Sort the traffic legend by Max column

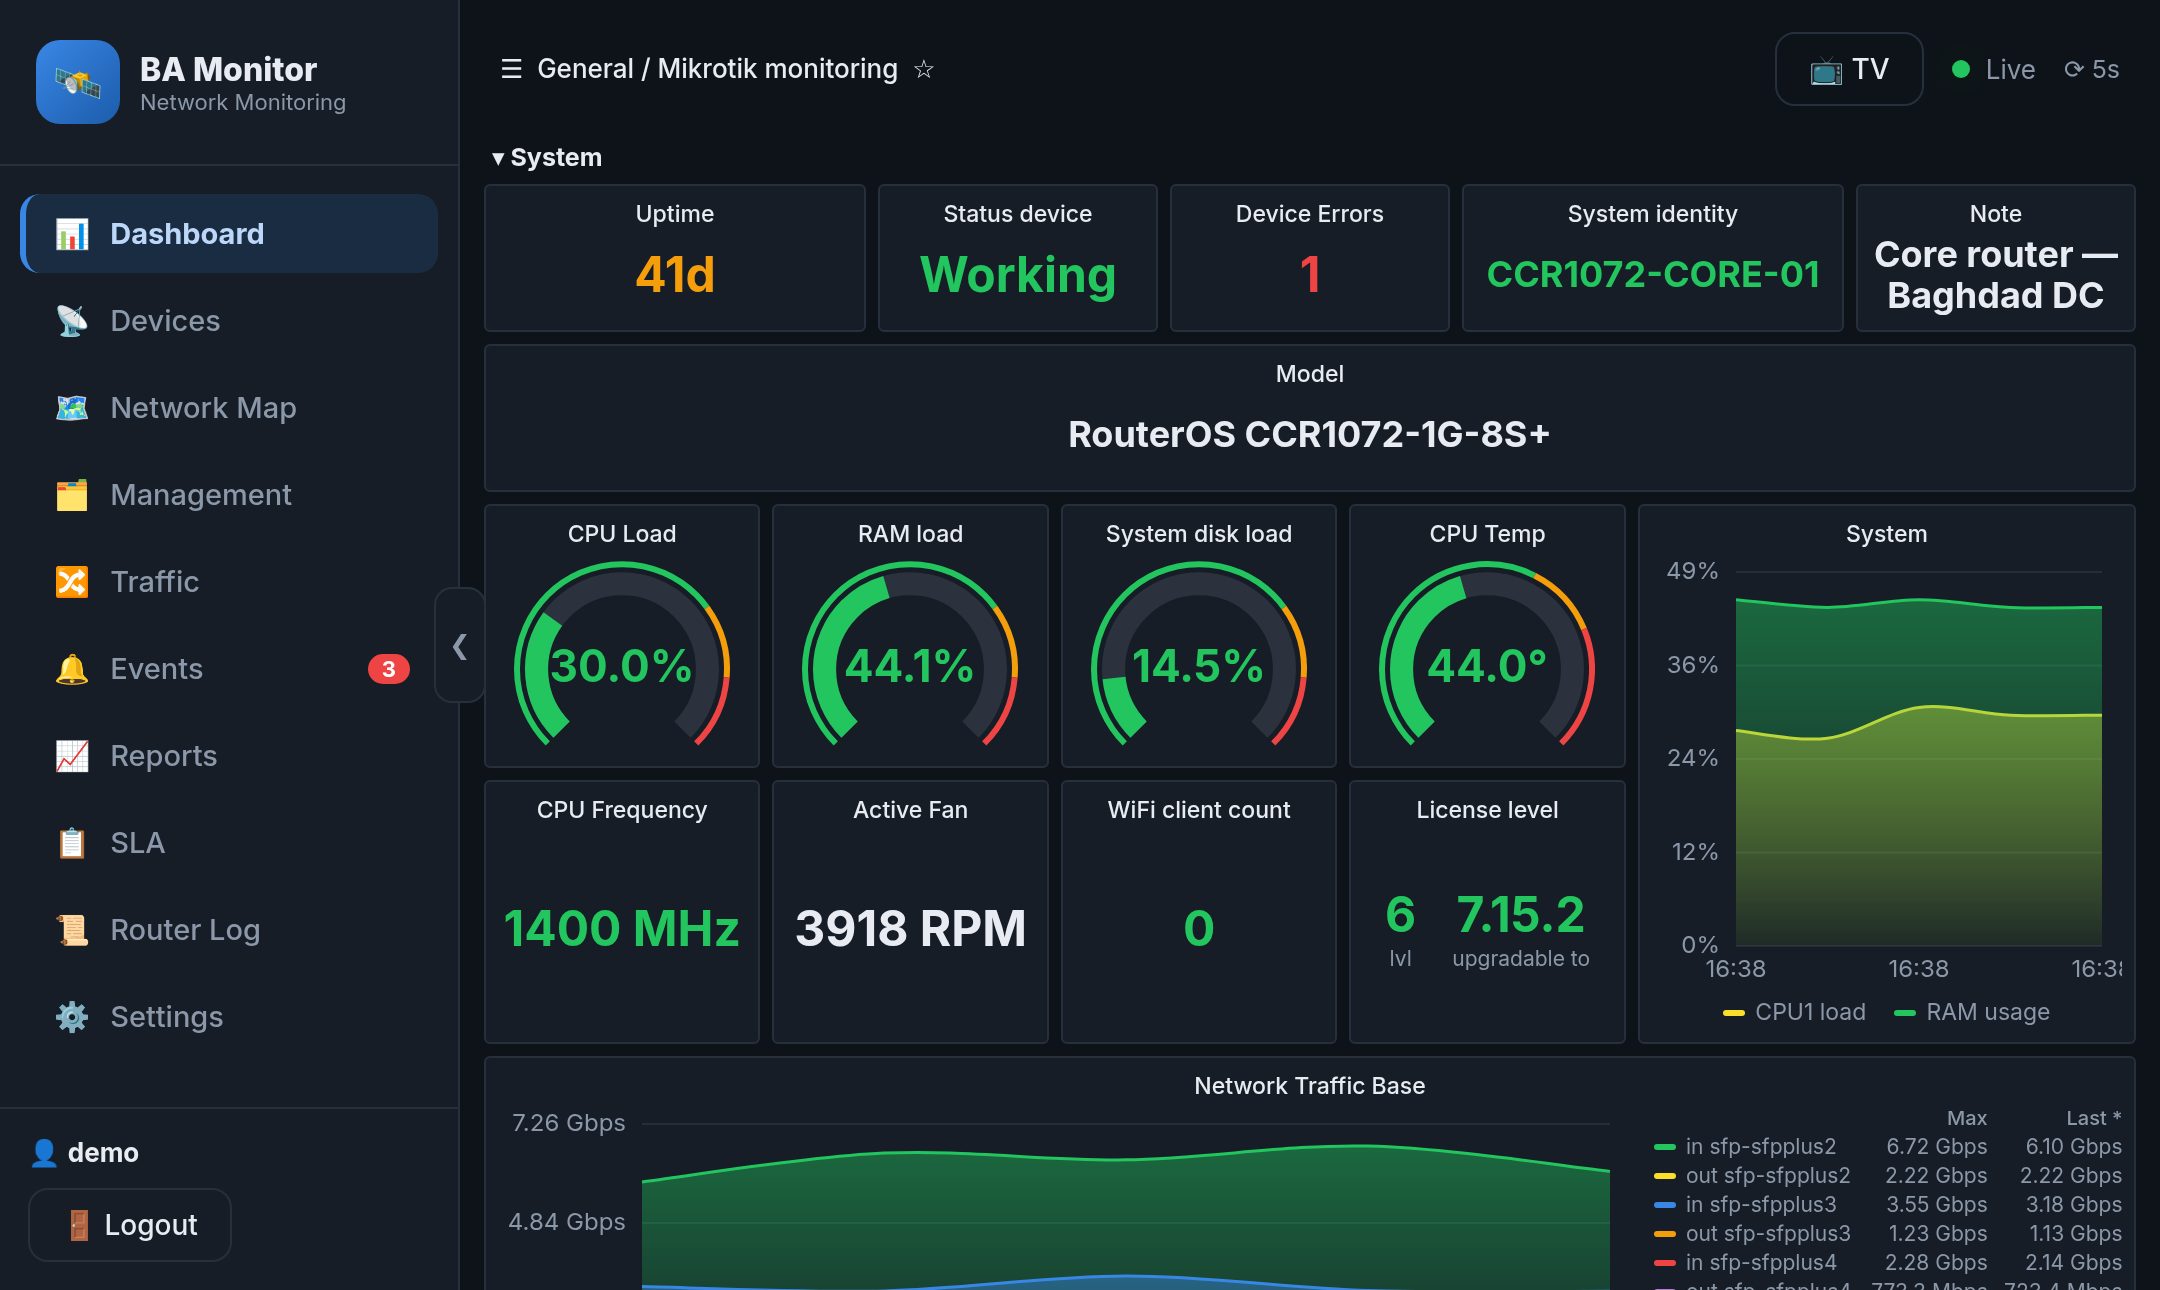[x=1966, y=1118]
